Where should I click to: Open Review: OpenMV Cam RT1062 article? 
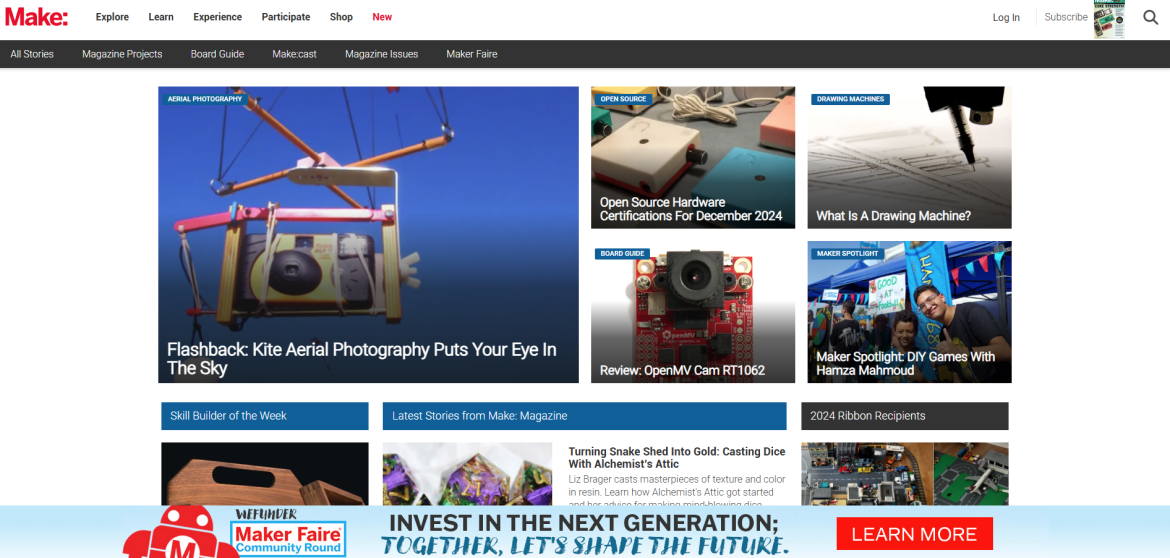(x=682, y=370)
